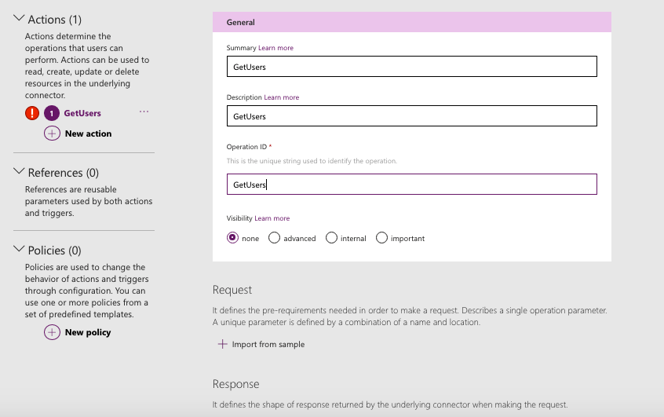Click the Description text field
The width and height of the screenshot is (664, 417).
[411, 116]
